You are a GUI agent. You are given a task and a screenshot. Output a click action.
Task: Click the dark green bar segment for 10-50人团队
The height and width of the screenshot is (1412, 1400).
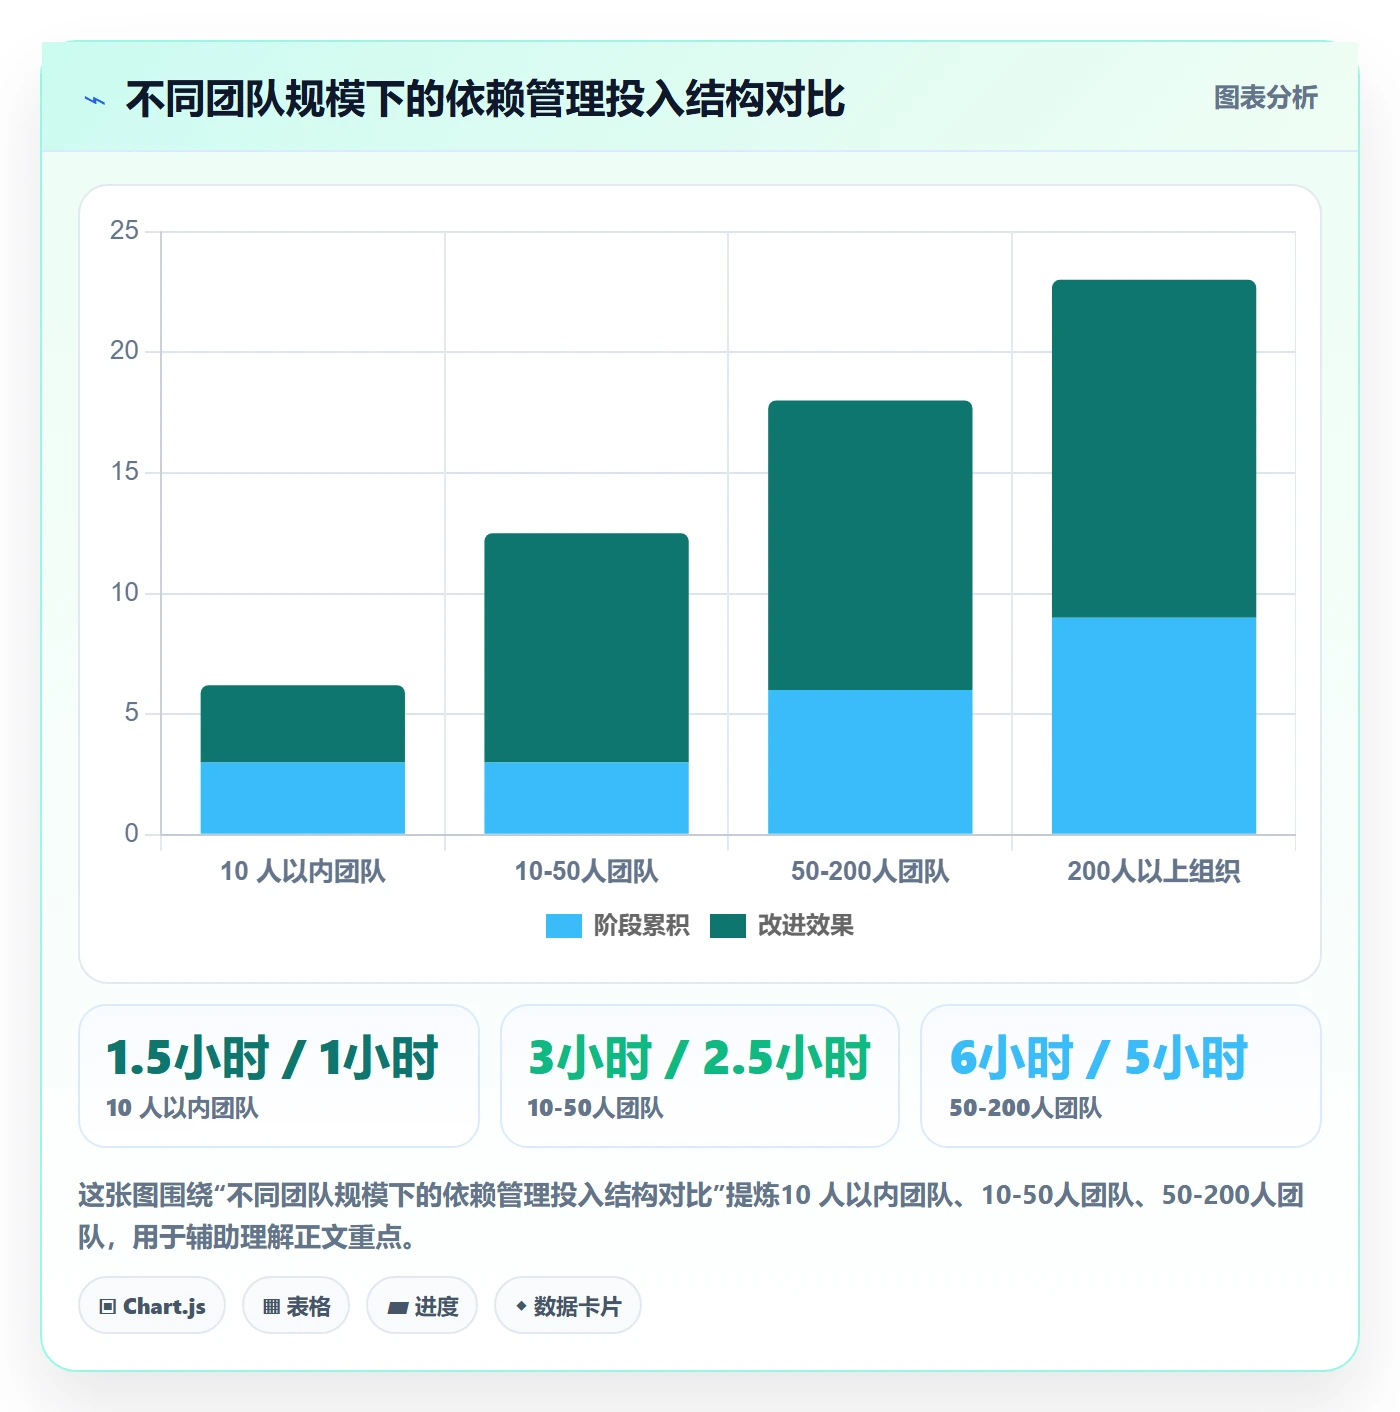(587, 648)
